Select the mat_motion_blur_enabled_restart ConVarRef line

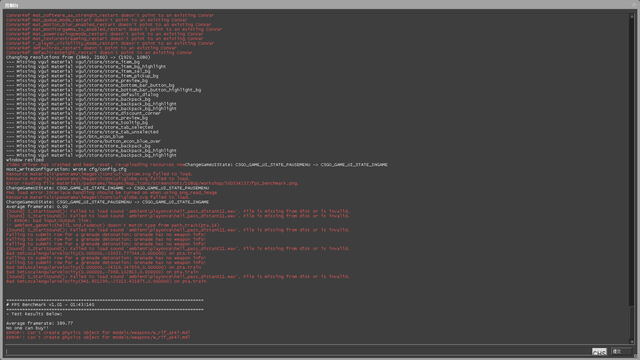[109, 24]
